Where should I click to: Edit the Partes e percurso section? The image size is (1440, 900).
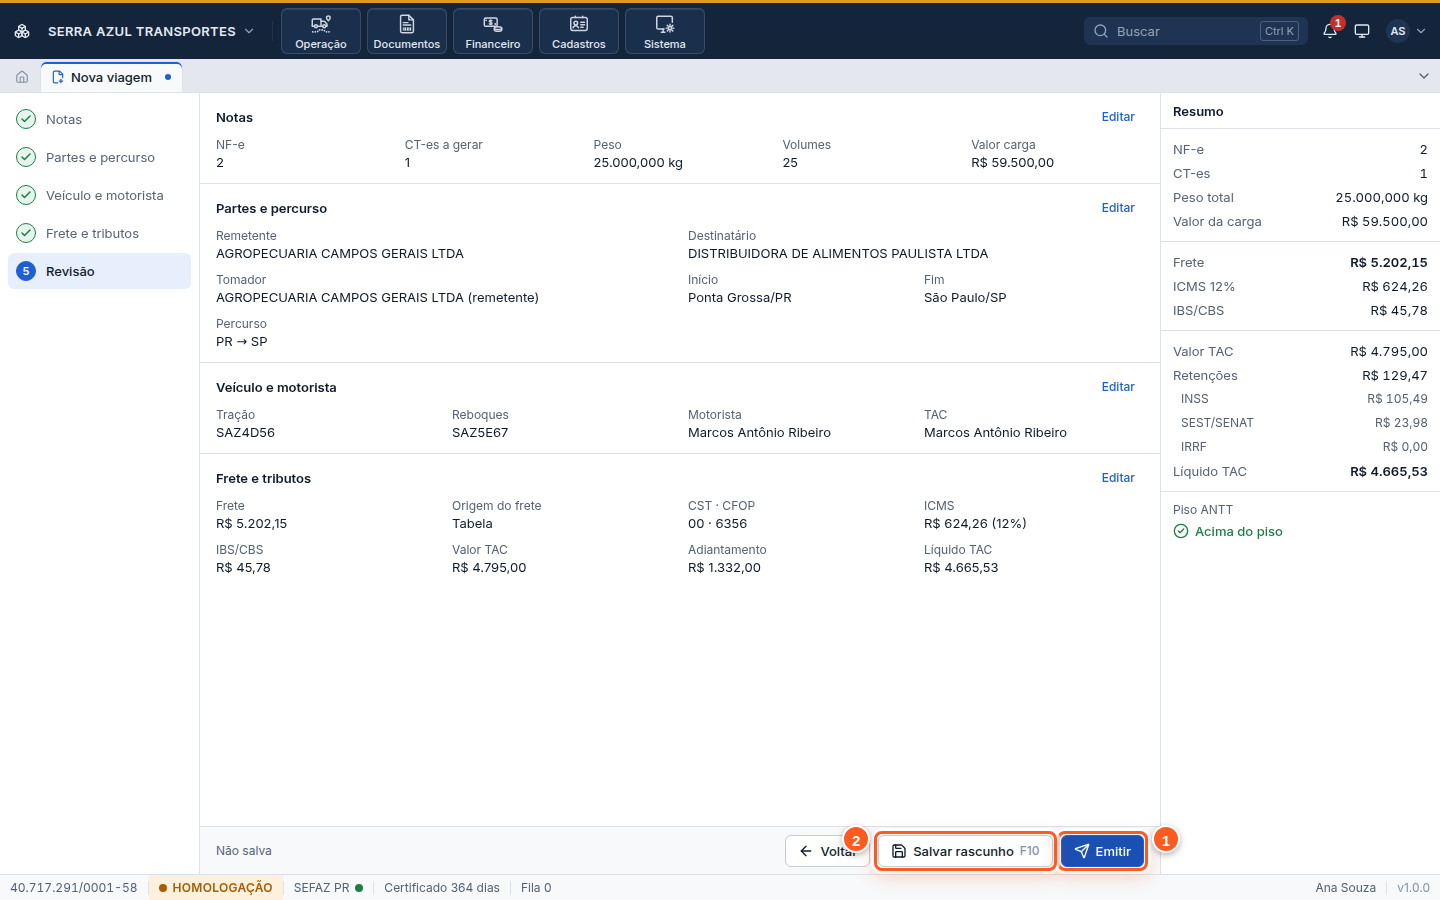pos(1118,208)
